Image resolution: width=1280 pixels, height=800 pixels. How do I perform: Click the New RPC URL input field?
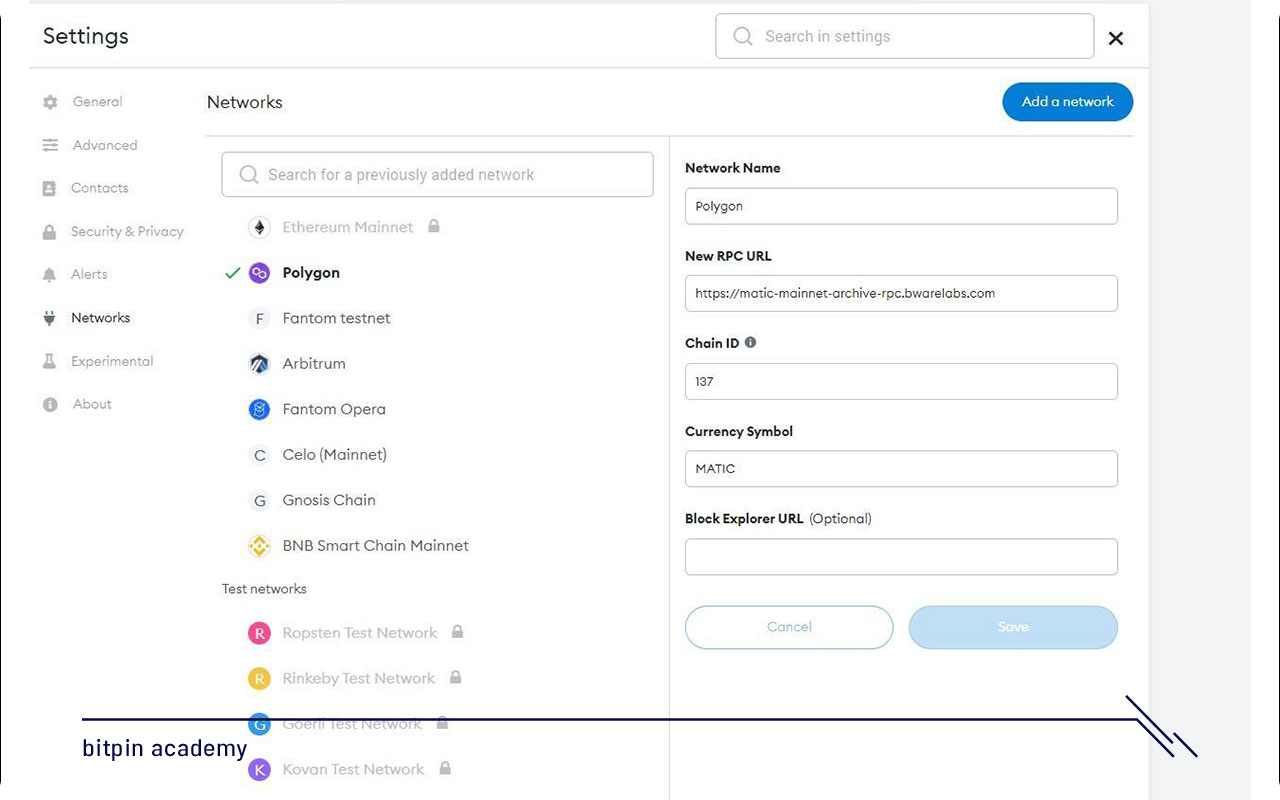click(901, 294)
